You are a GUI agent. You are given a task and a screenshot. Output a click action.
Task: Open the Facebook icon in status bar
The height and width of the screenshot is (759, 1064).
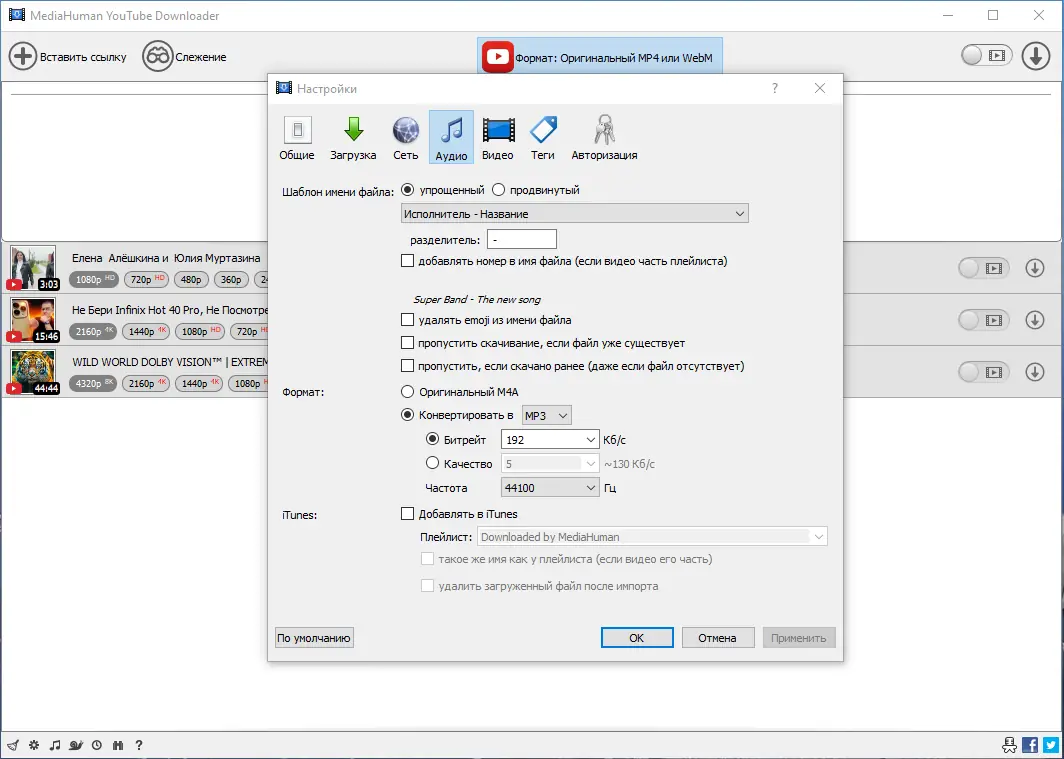tap(1029, 745)
